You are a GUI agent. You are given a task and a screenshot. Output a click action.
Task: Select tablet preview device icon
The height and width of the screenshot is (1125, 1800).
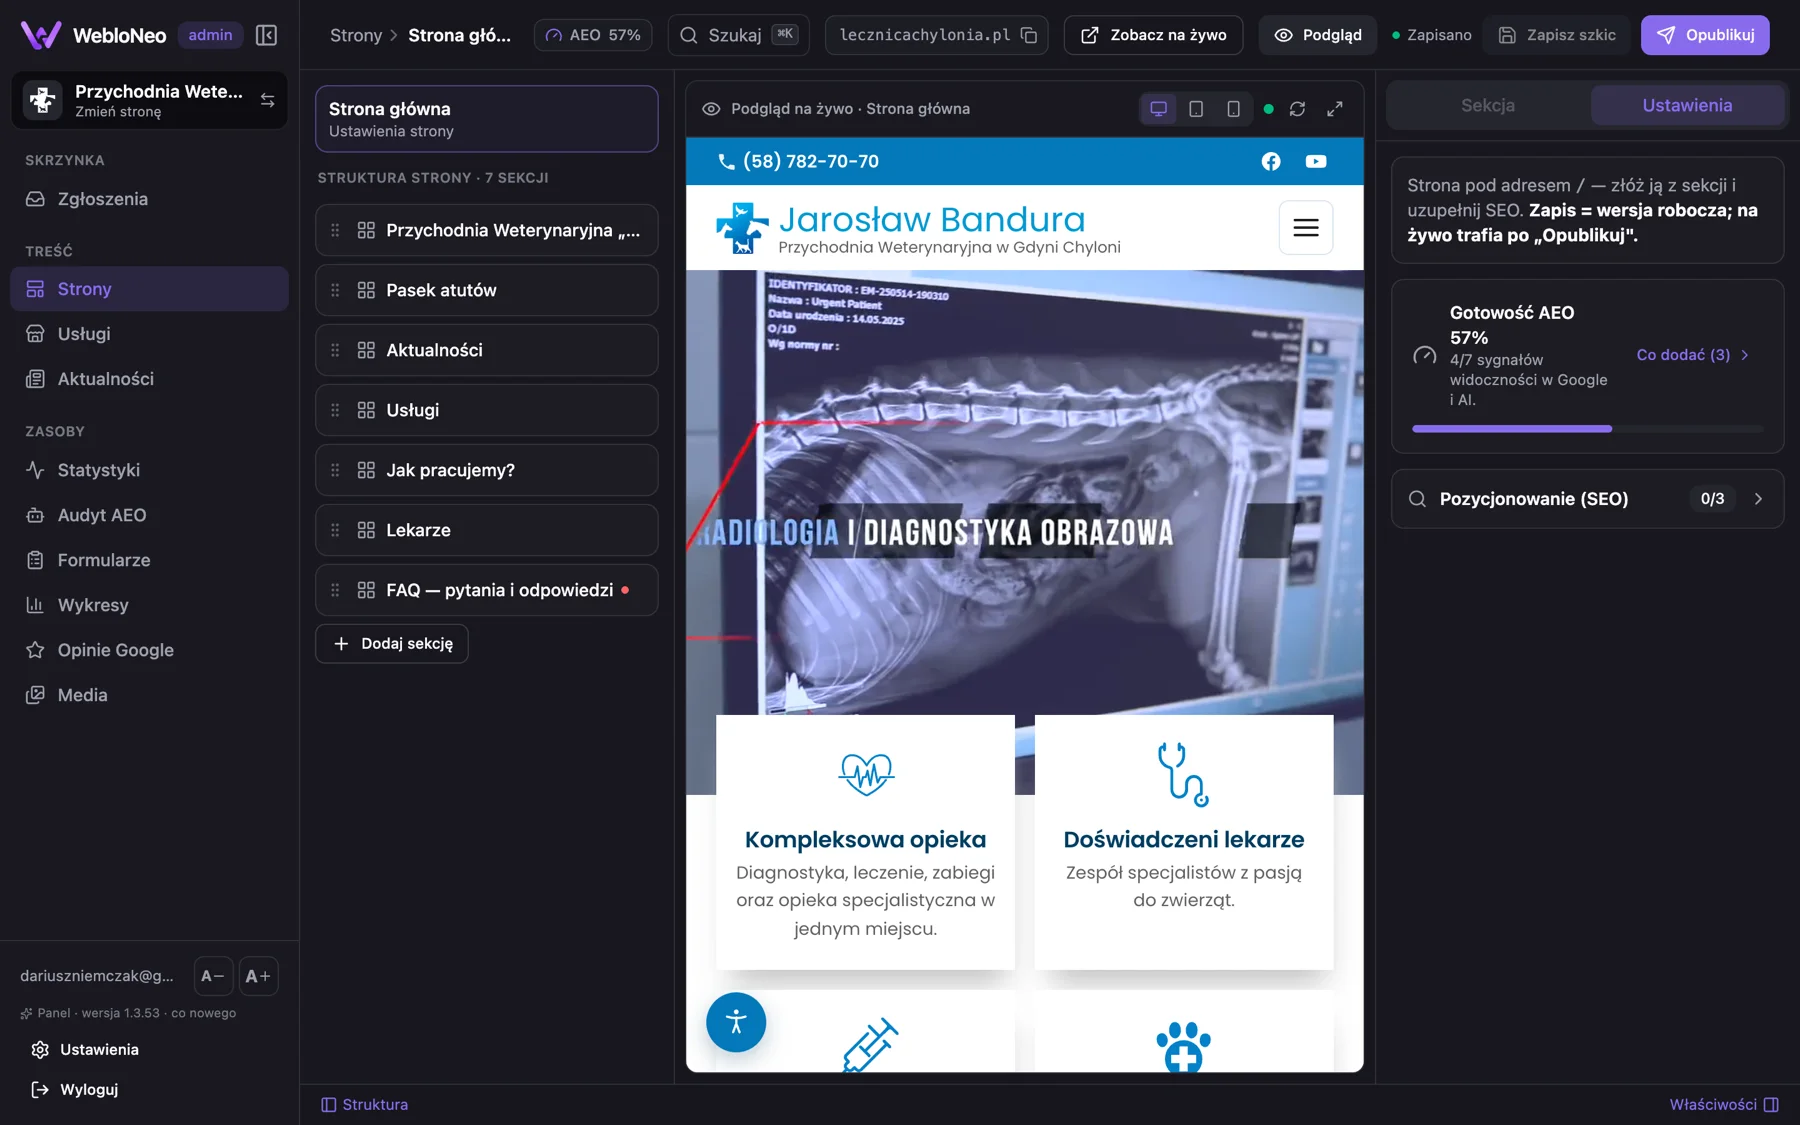click(1196, 109)
